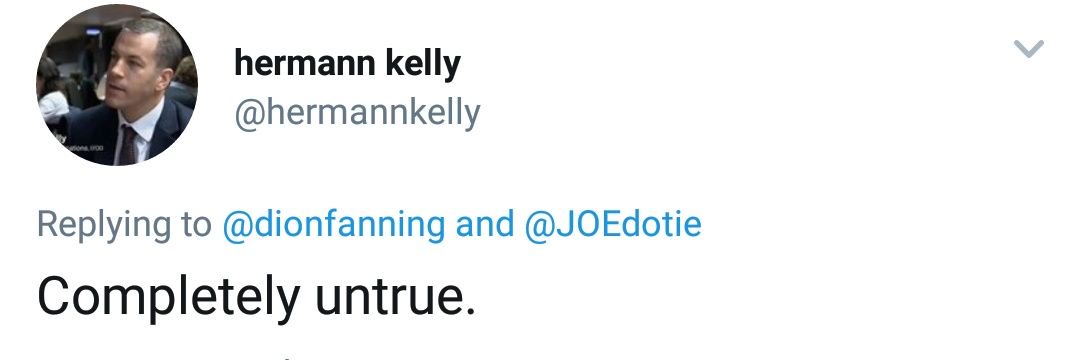Tap the grey username under hermann kelly
Screen dimensions: 1080x360
coord(357,113)
